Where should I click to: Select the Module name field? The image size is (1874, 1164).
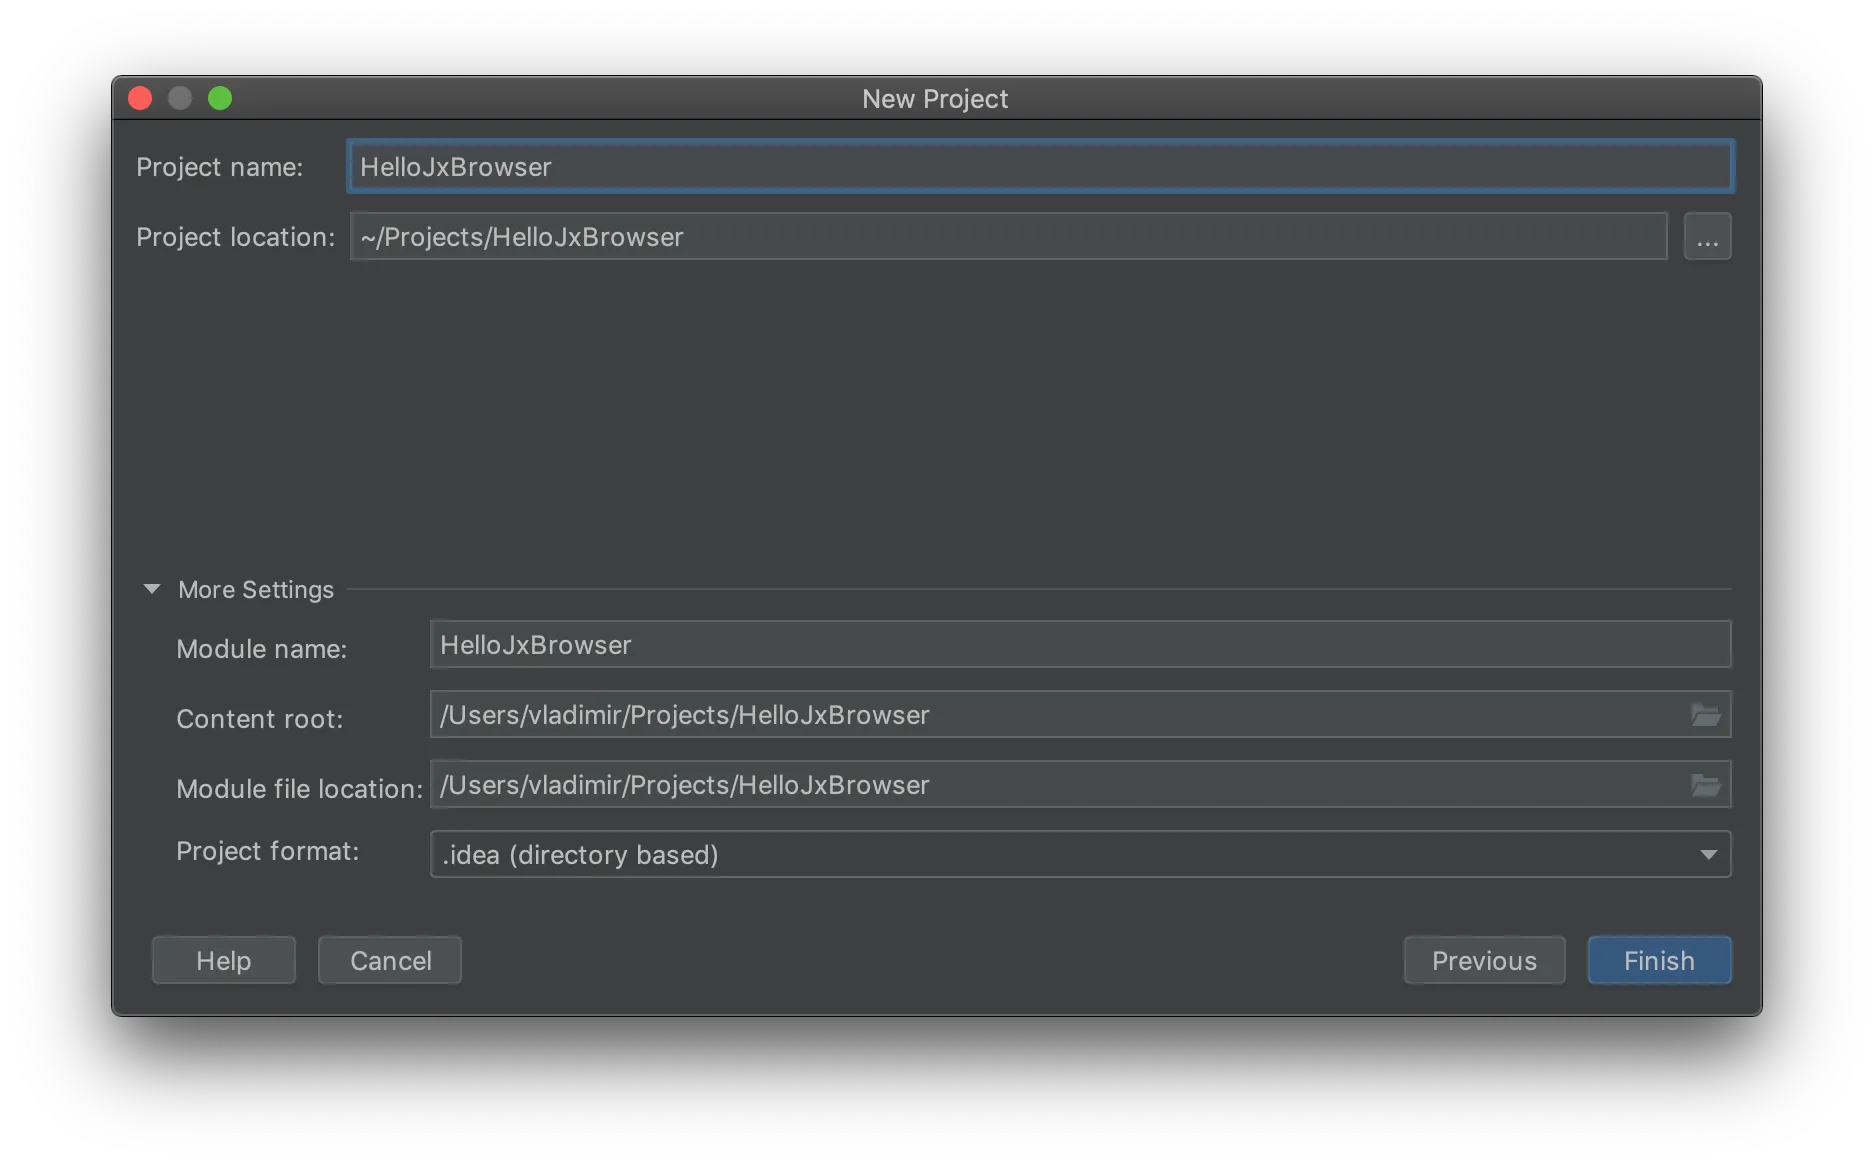pos(1080,645)
